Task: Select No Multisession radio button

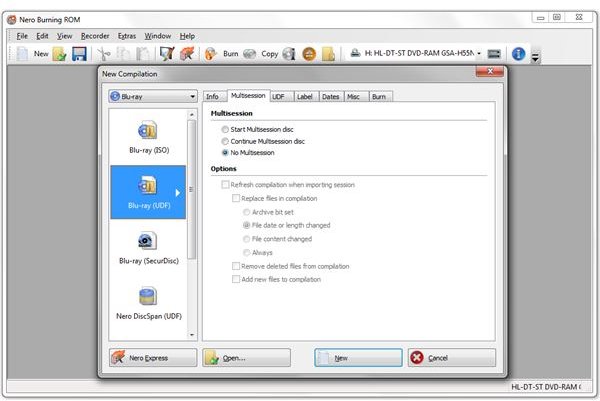Action: [225, 153]
